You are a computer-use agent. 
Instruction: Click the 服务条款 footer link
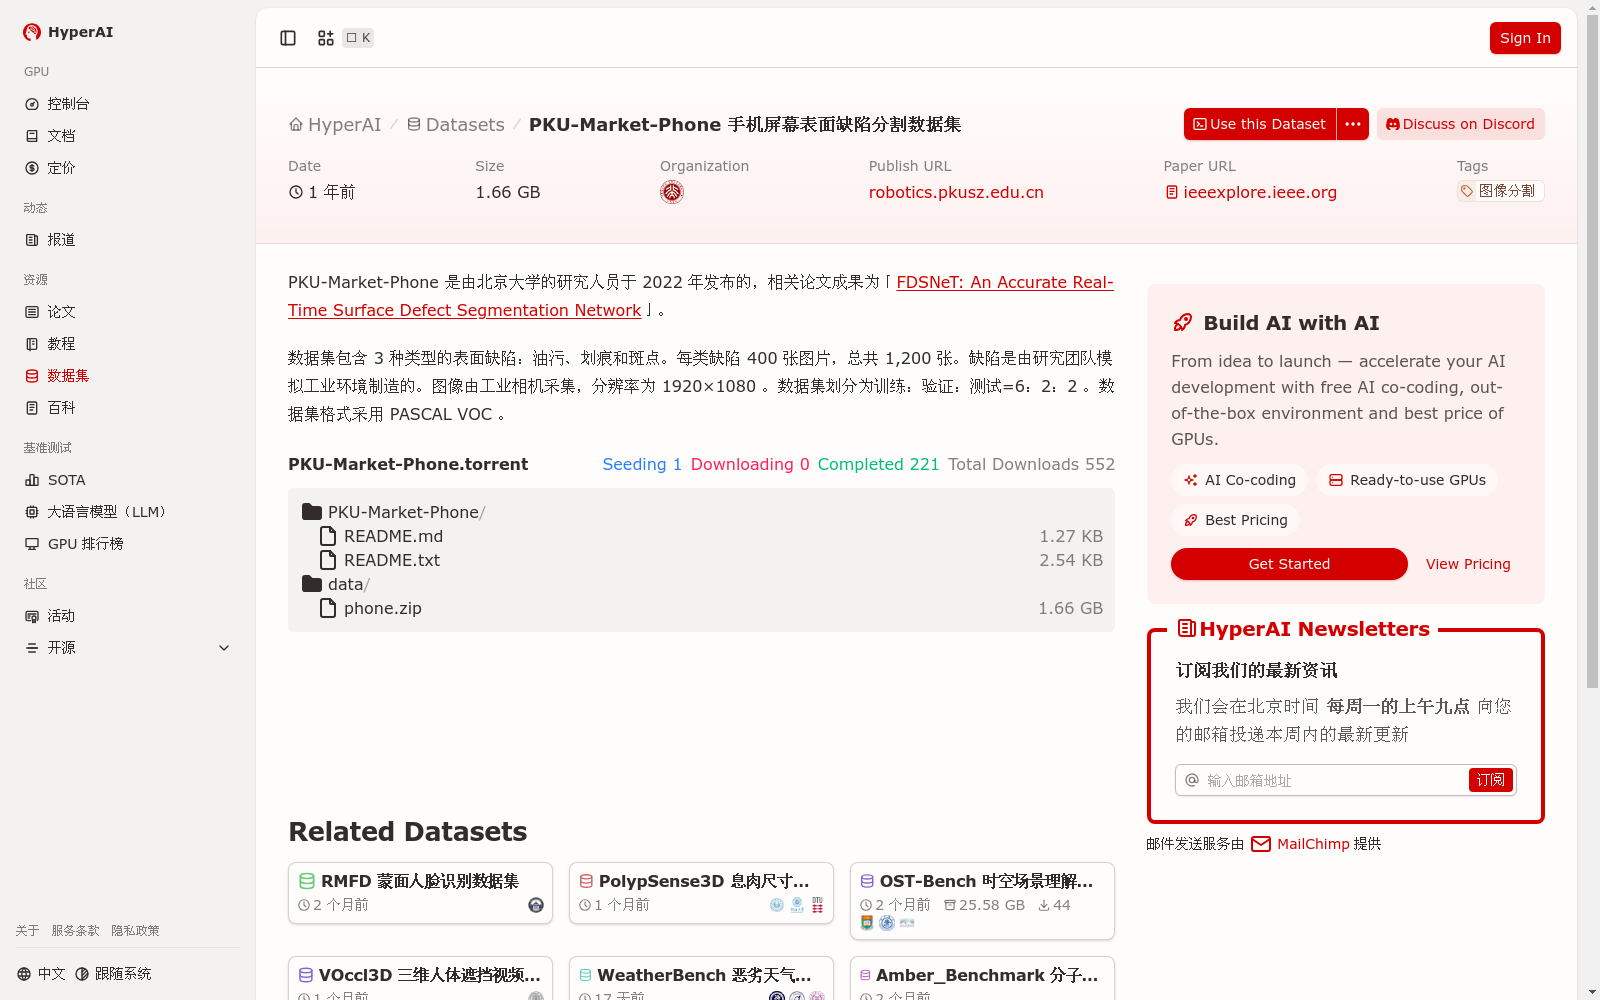pos(75,931)
